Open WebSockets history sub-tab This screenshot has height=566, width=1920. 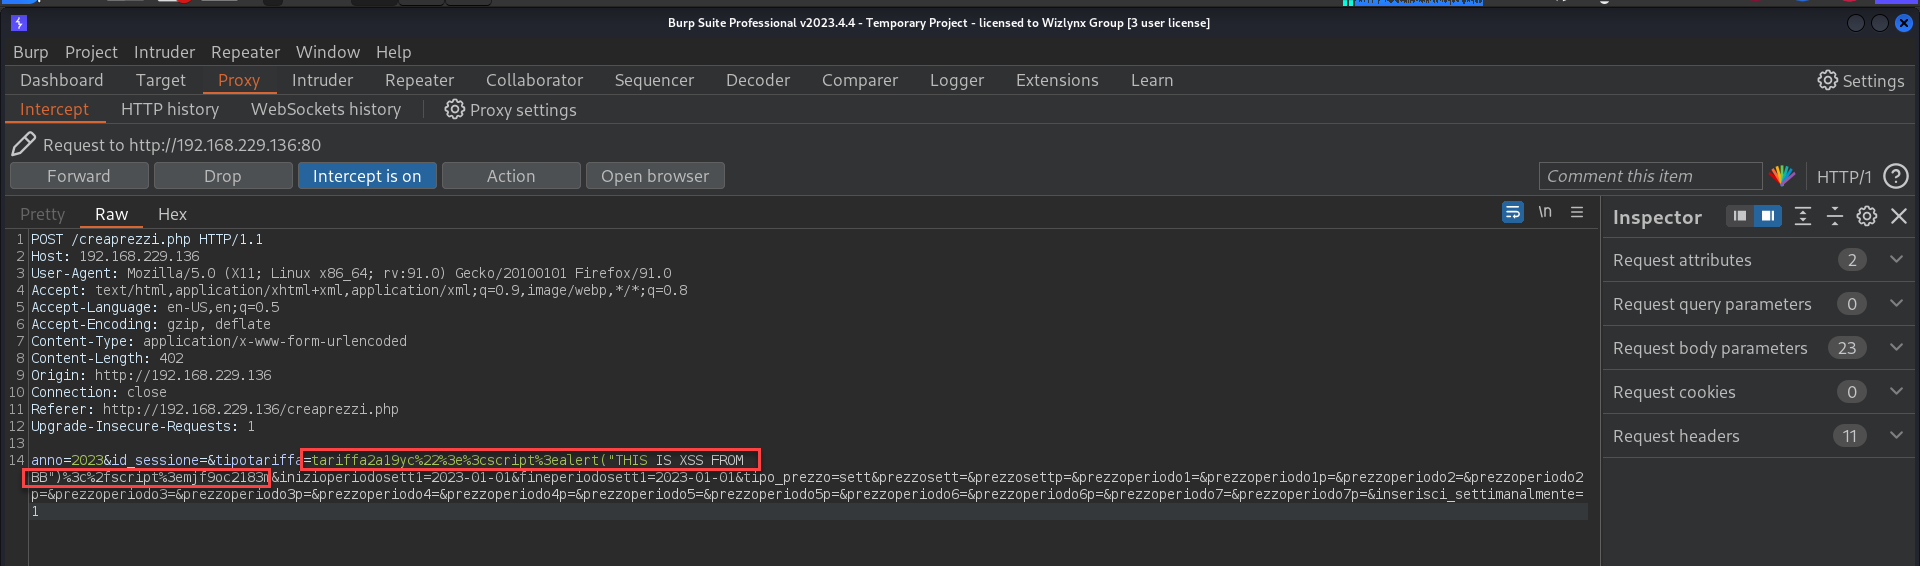(326, 109)
